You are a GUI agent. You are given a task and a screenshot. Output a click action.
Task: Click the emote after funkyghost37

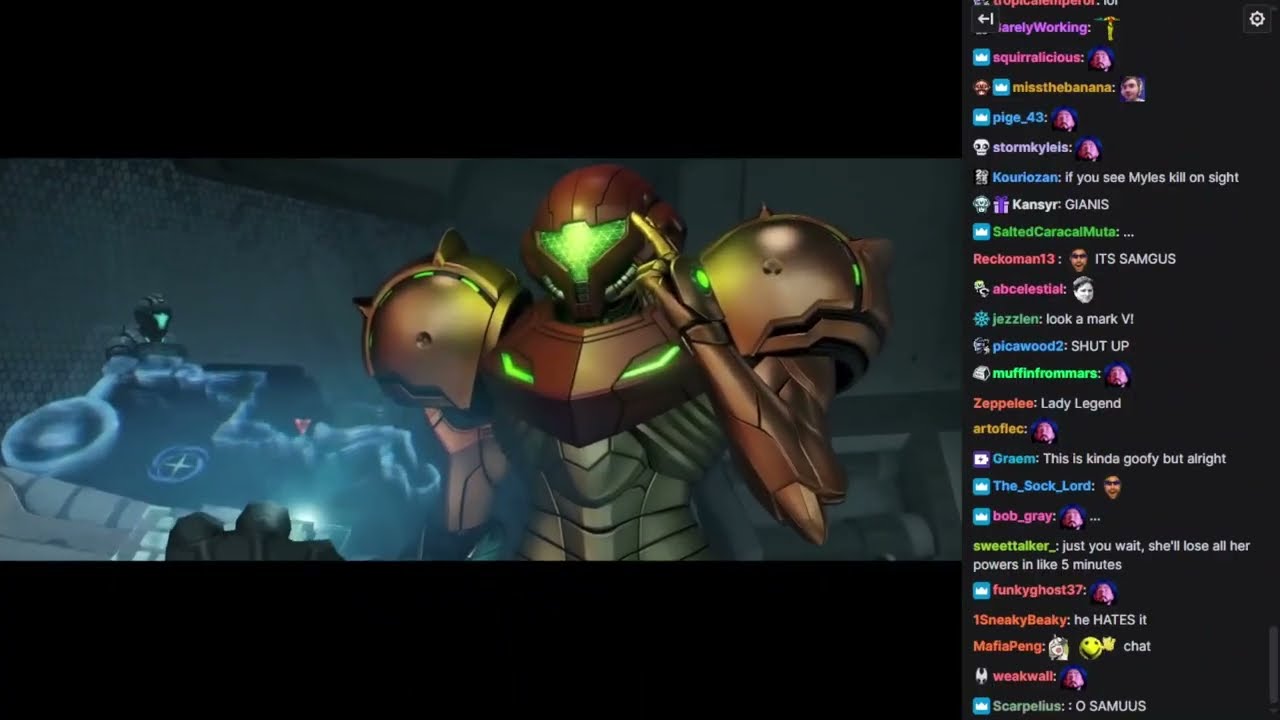click(1103, 592)
